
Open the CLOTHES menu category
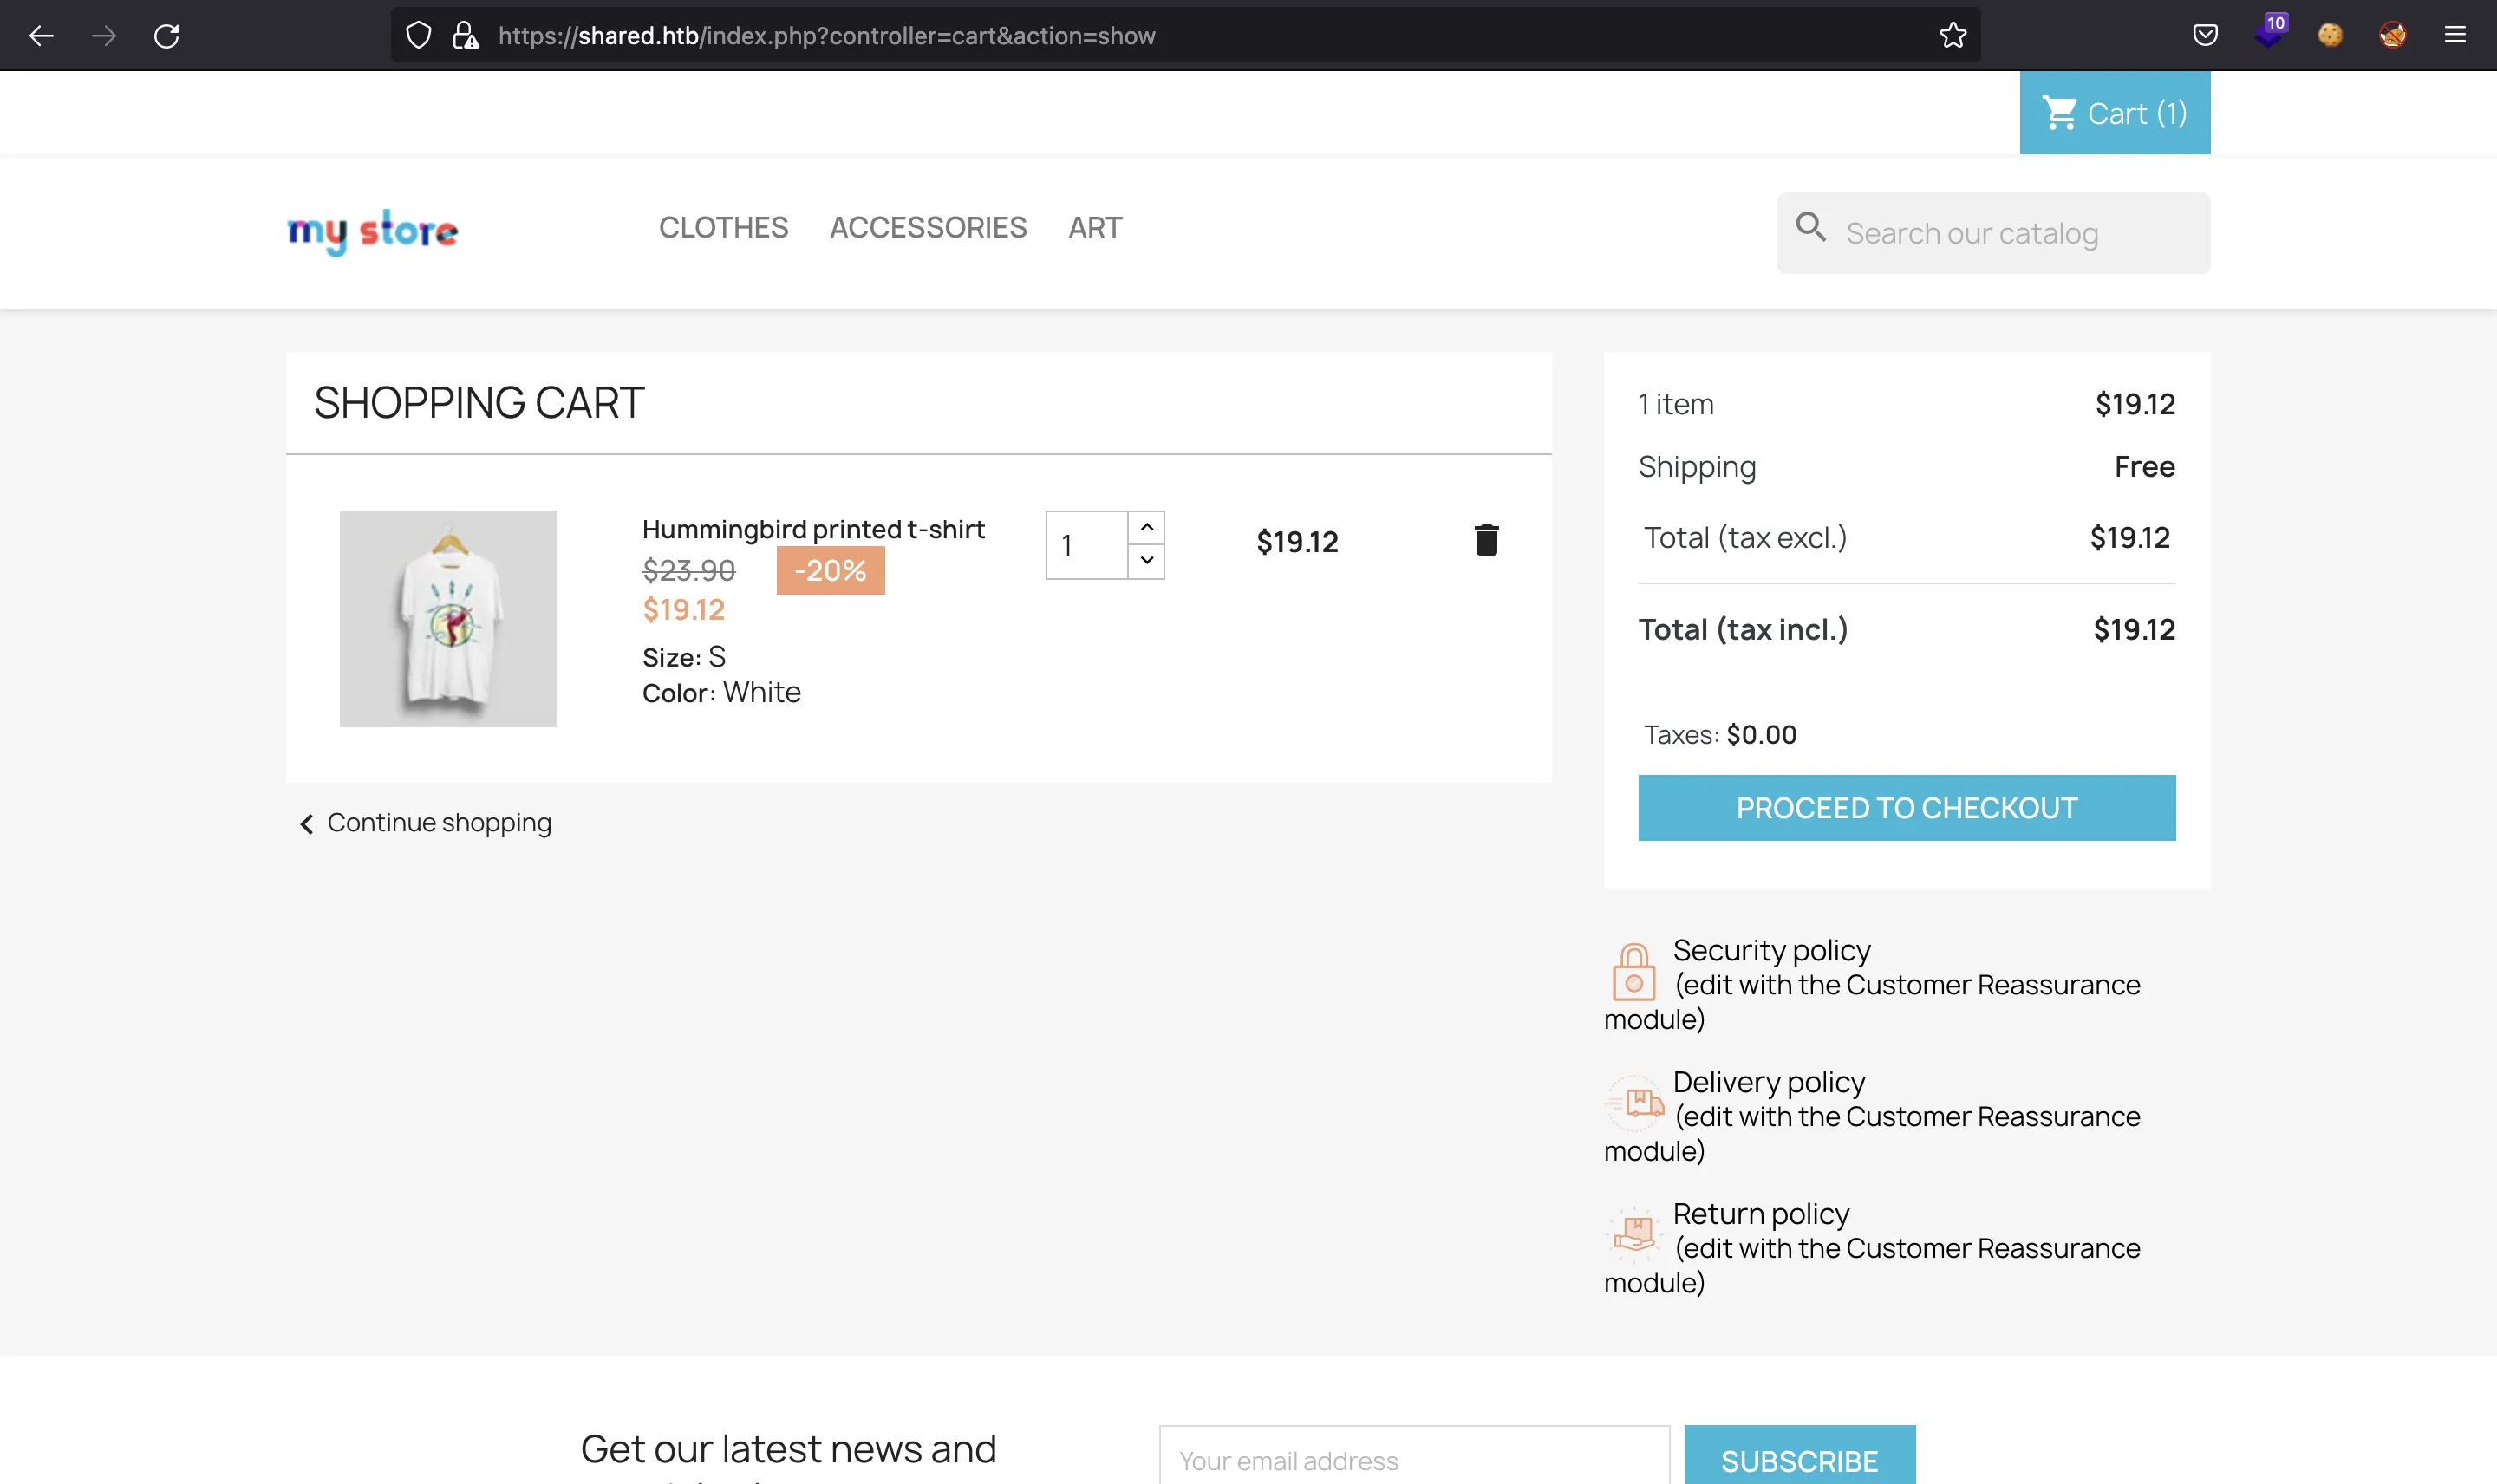tap(723, 226)
